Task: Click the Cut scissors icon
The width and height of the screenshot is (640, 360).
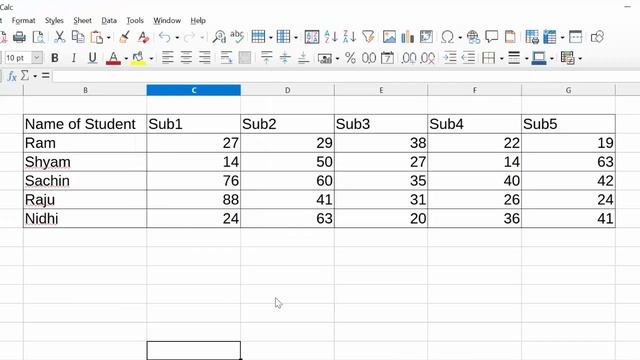Action: pyautogui.click(x=60, y=37)
